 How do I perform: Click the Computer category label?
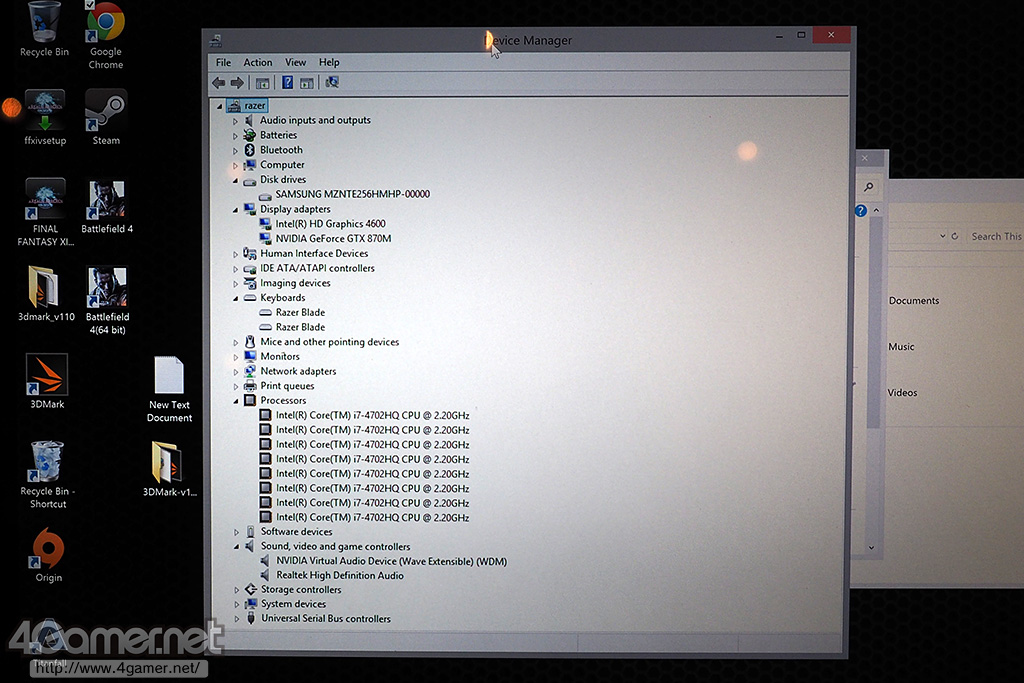coord(282,165)
